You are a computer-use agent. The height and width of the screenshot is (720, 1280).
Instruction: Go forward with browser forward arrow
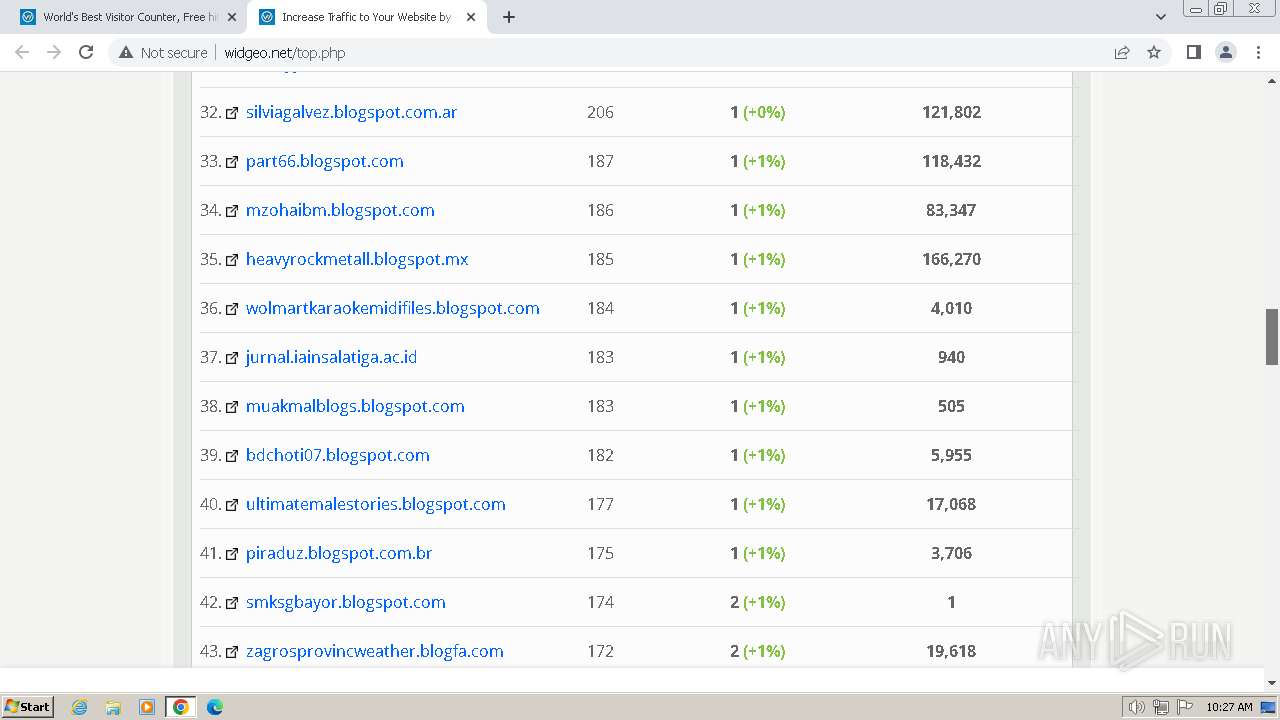[54, 52]
